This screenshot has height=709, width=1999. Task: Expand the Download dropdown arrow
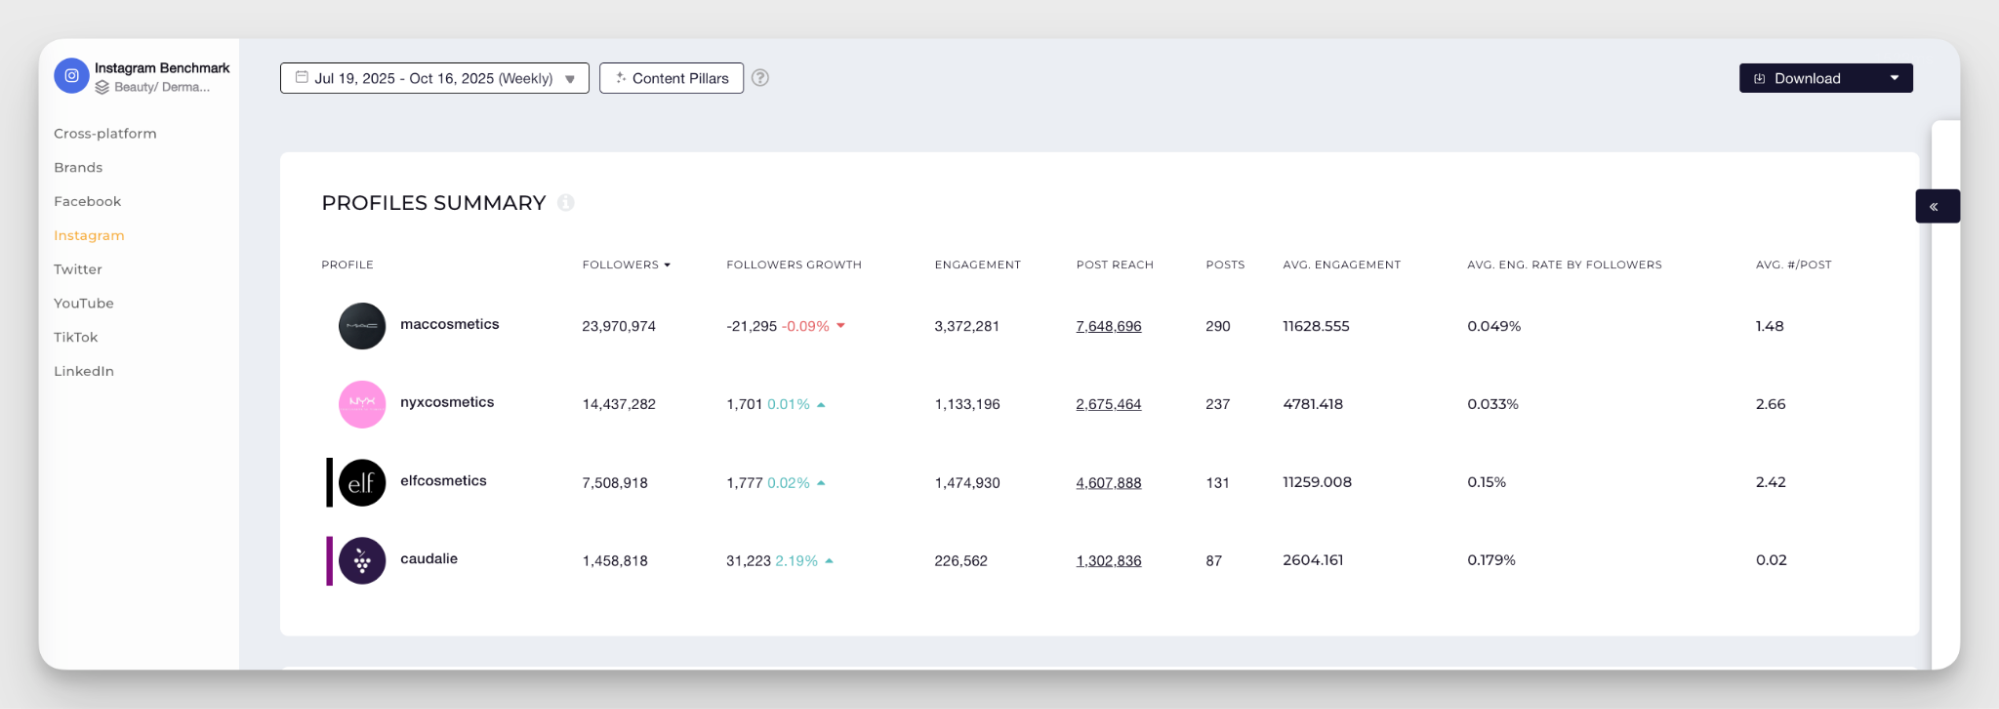1894,78
